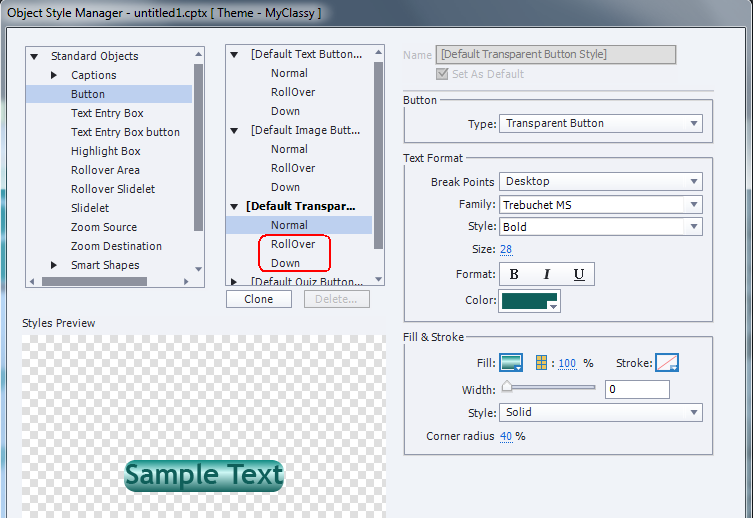
Task: Open the font Family dropdown
Action: [600, 204]
